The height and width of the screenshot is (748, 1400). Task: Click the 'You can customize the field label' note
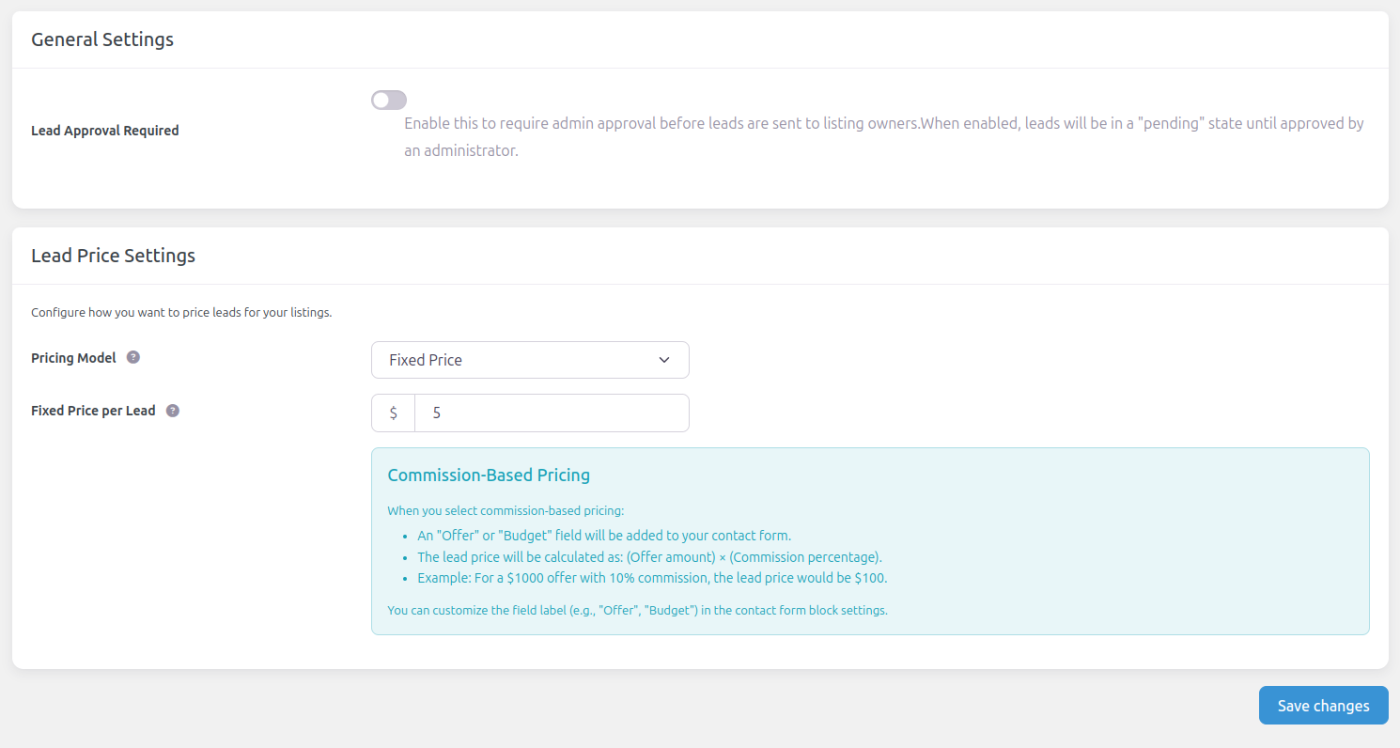pos(637,609)
